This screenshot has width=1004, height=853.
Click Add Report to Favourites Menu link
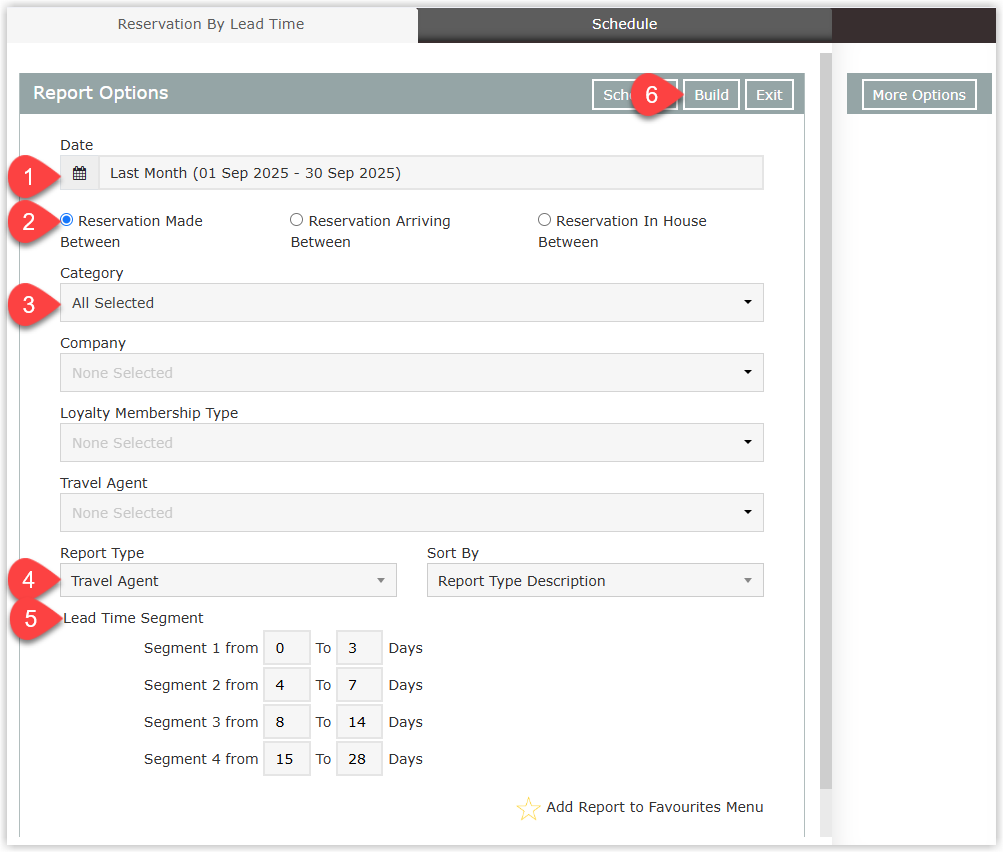pos(654,807)
